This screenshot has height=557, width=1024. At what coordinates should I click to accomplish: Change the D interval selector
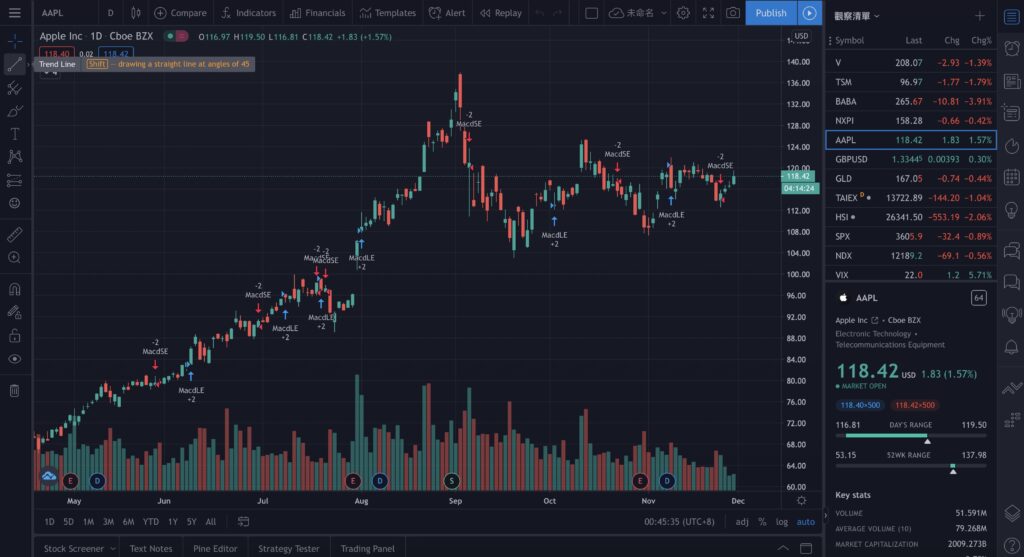[110, 12]
